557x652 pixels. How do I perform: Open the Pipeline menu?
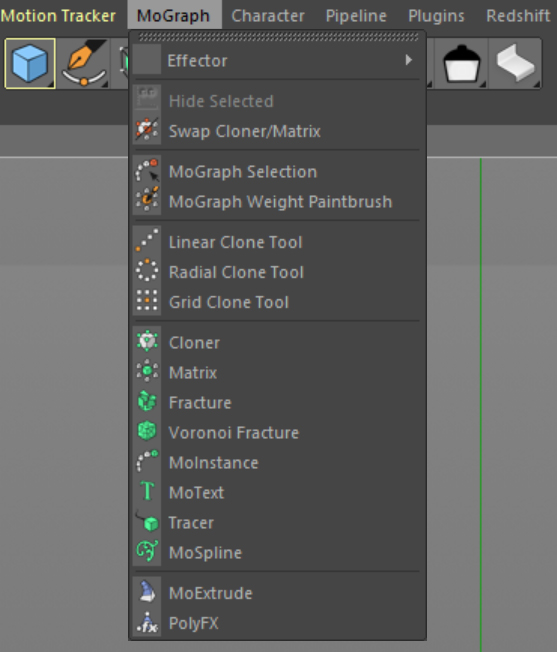356,16
